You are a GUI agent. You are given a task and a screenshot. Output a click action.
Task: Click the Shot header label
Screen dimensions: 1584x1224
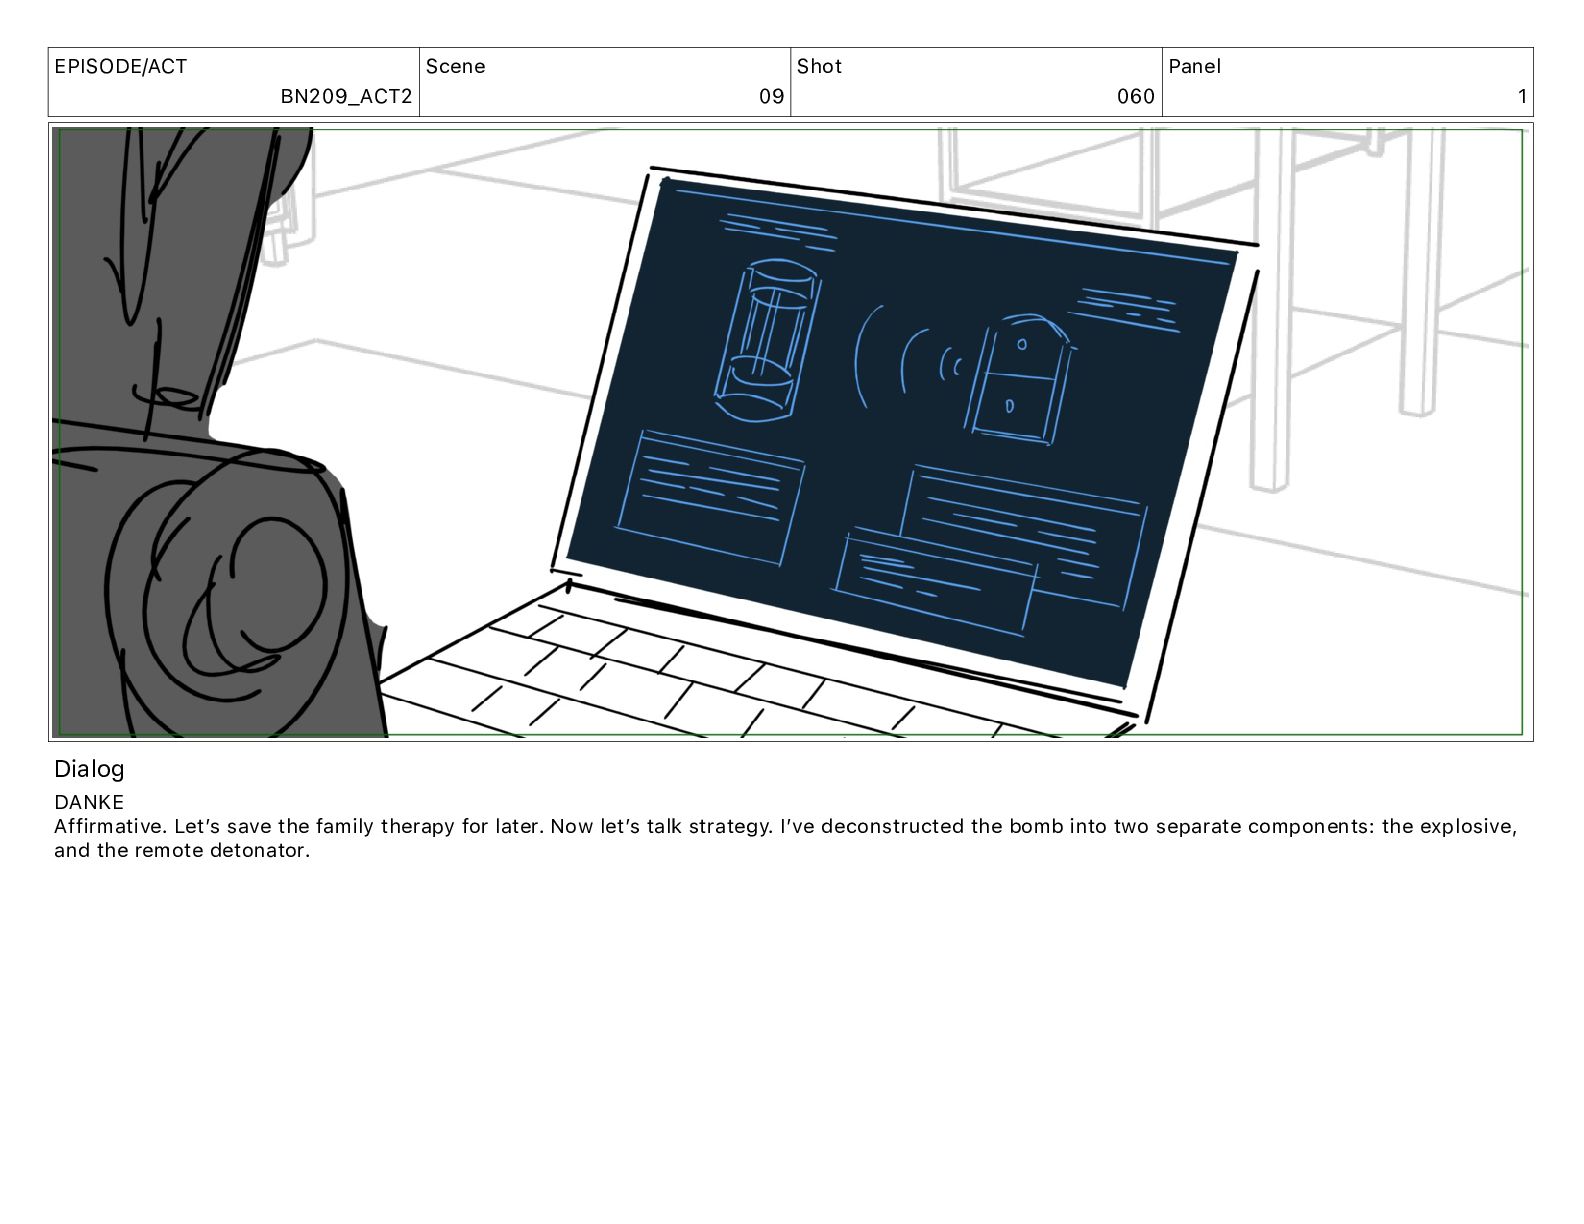point(819,67)
